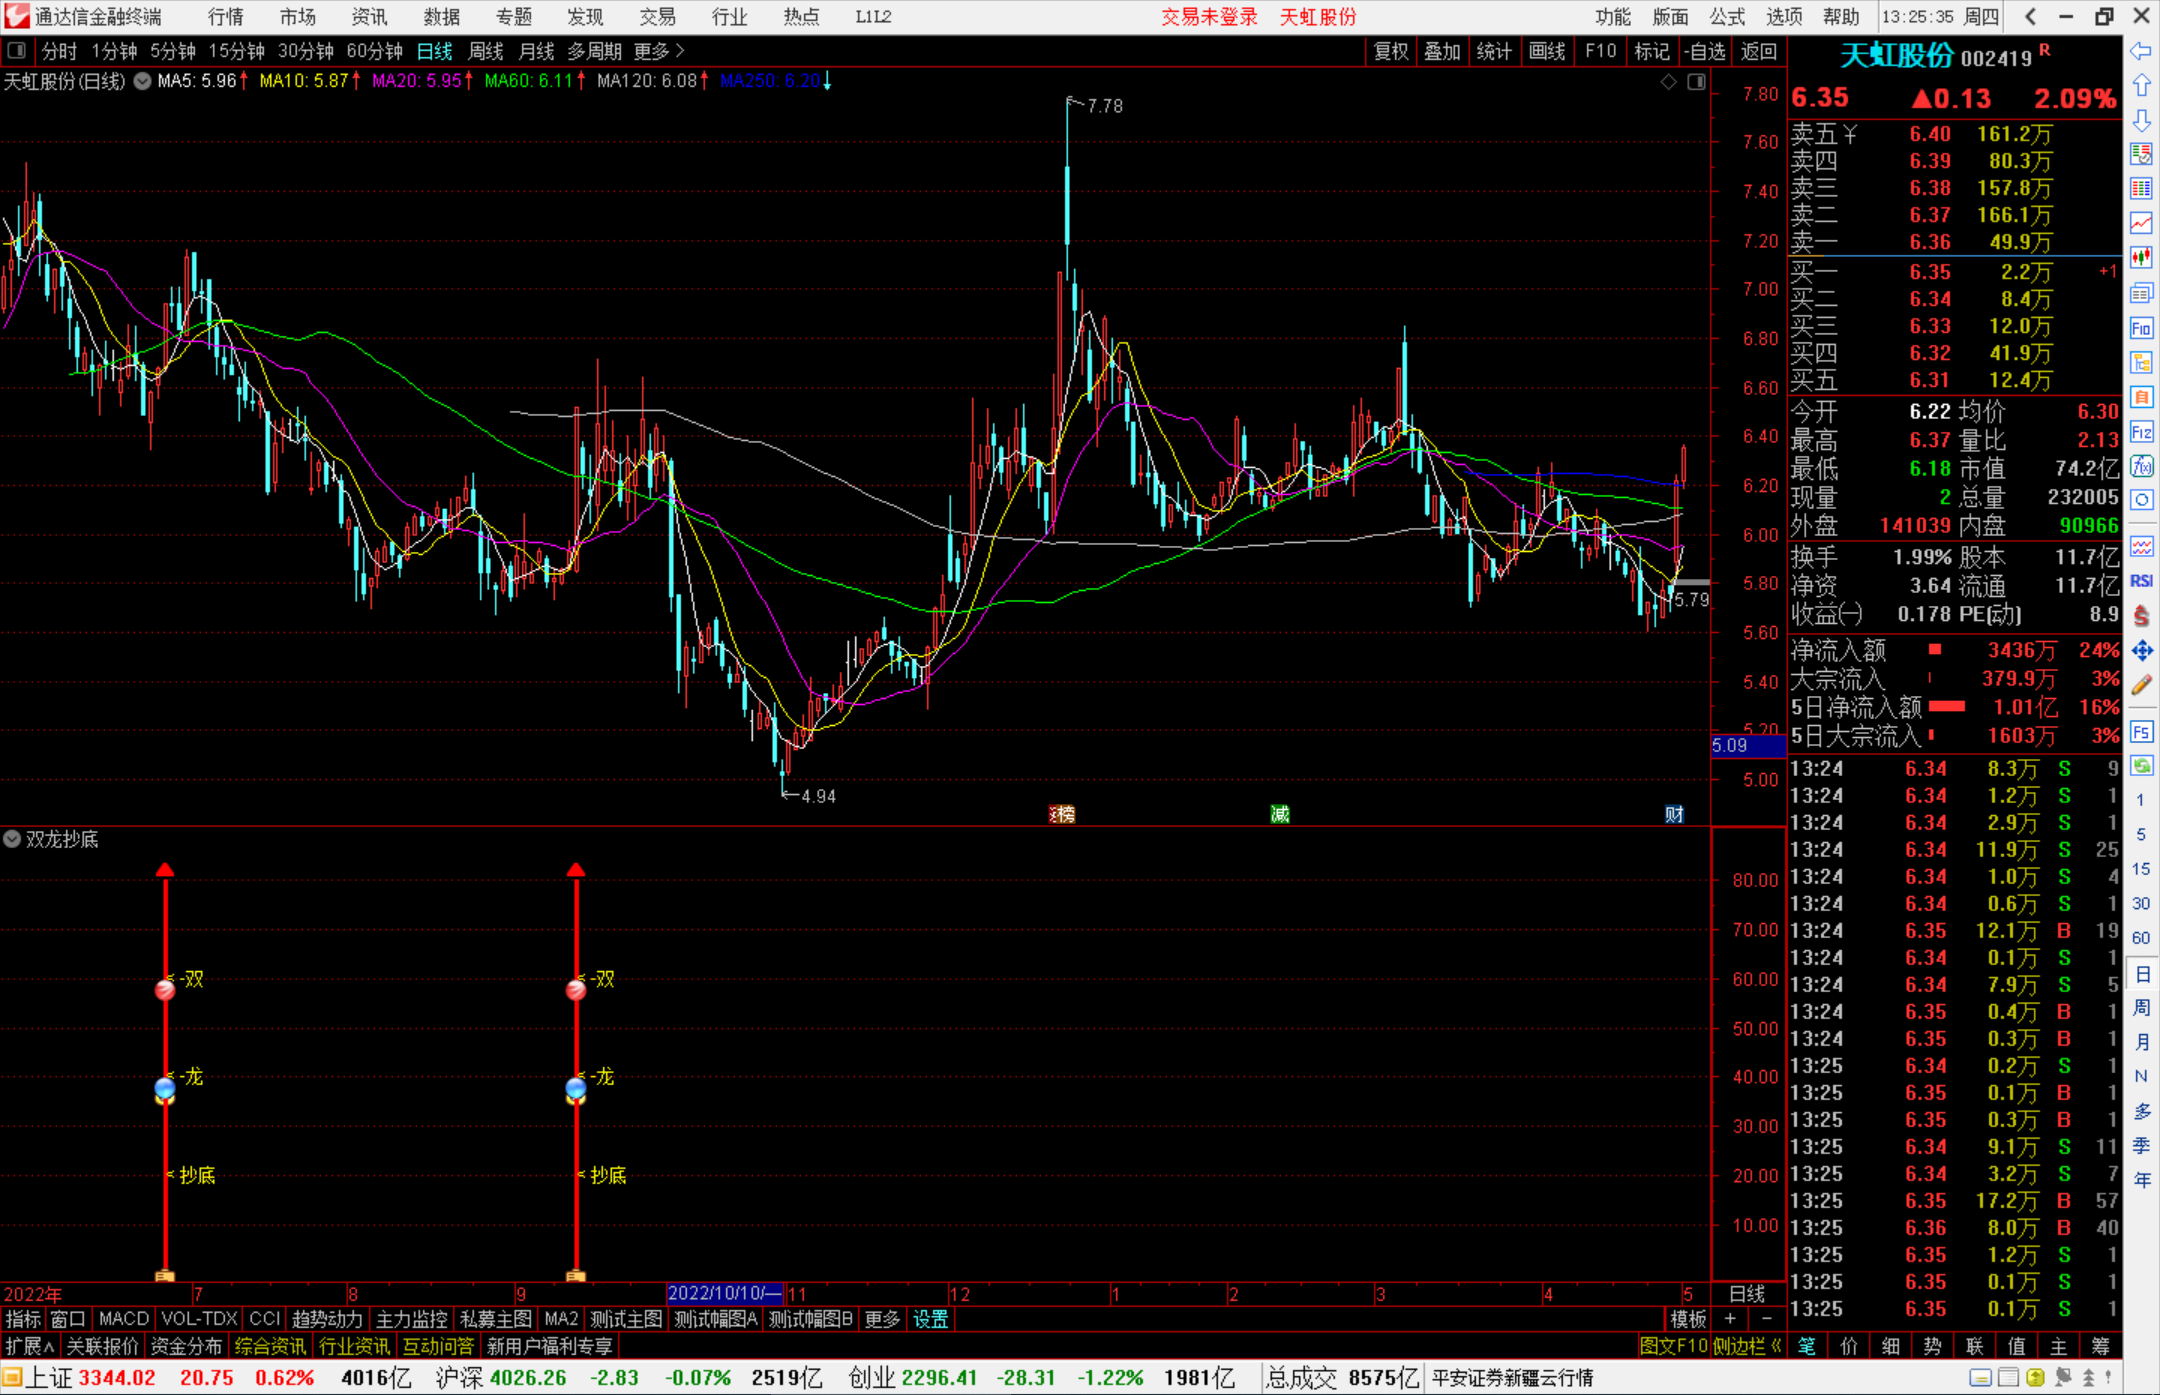Viewport: 2160px width, 1395px height.
Task: Click the RSI icon in right sidebar
Action: point(2141,581)
